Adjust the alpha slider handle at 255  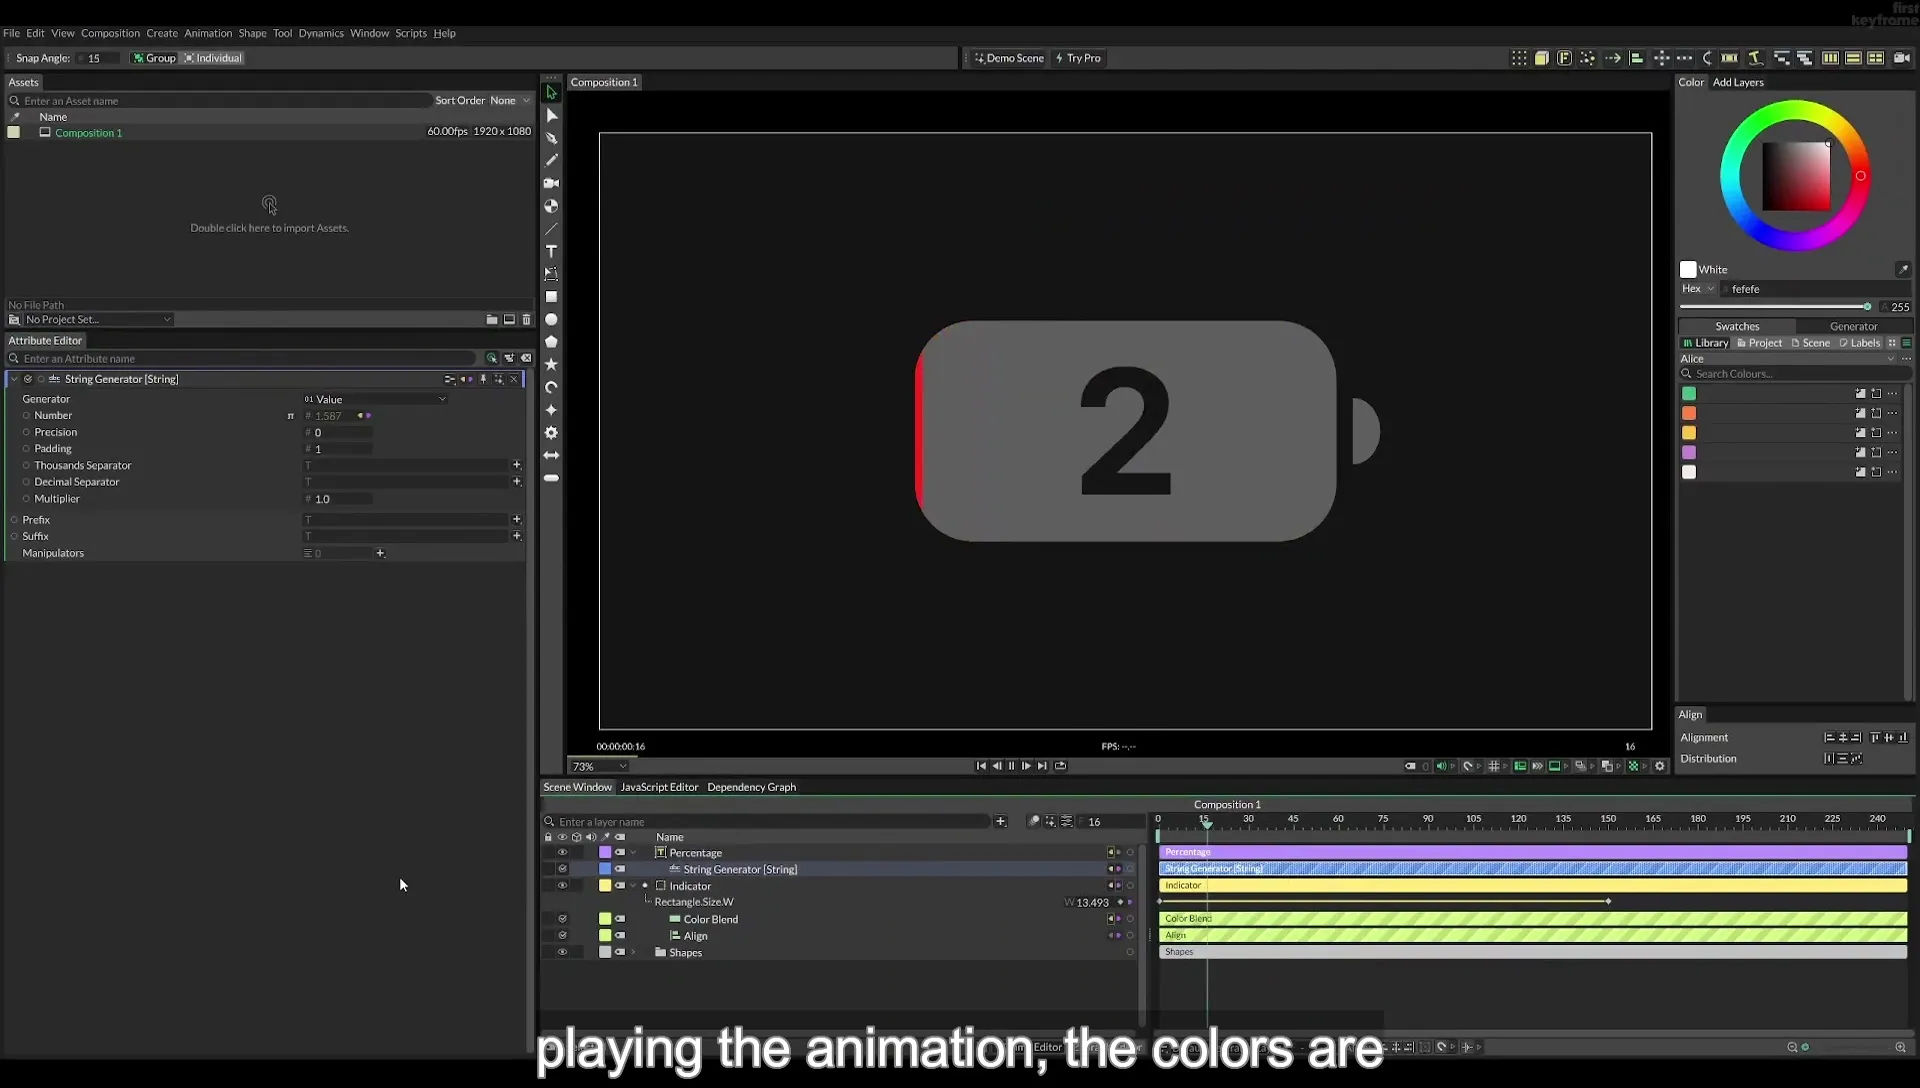tap(1867, 307)
